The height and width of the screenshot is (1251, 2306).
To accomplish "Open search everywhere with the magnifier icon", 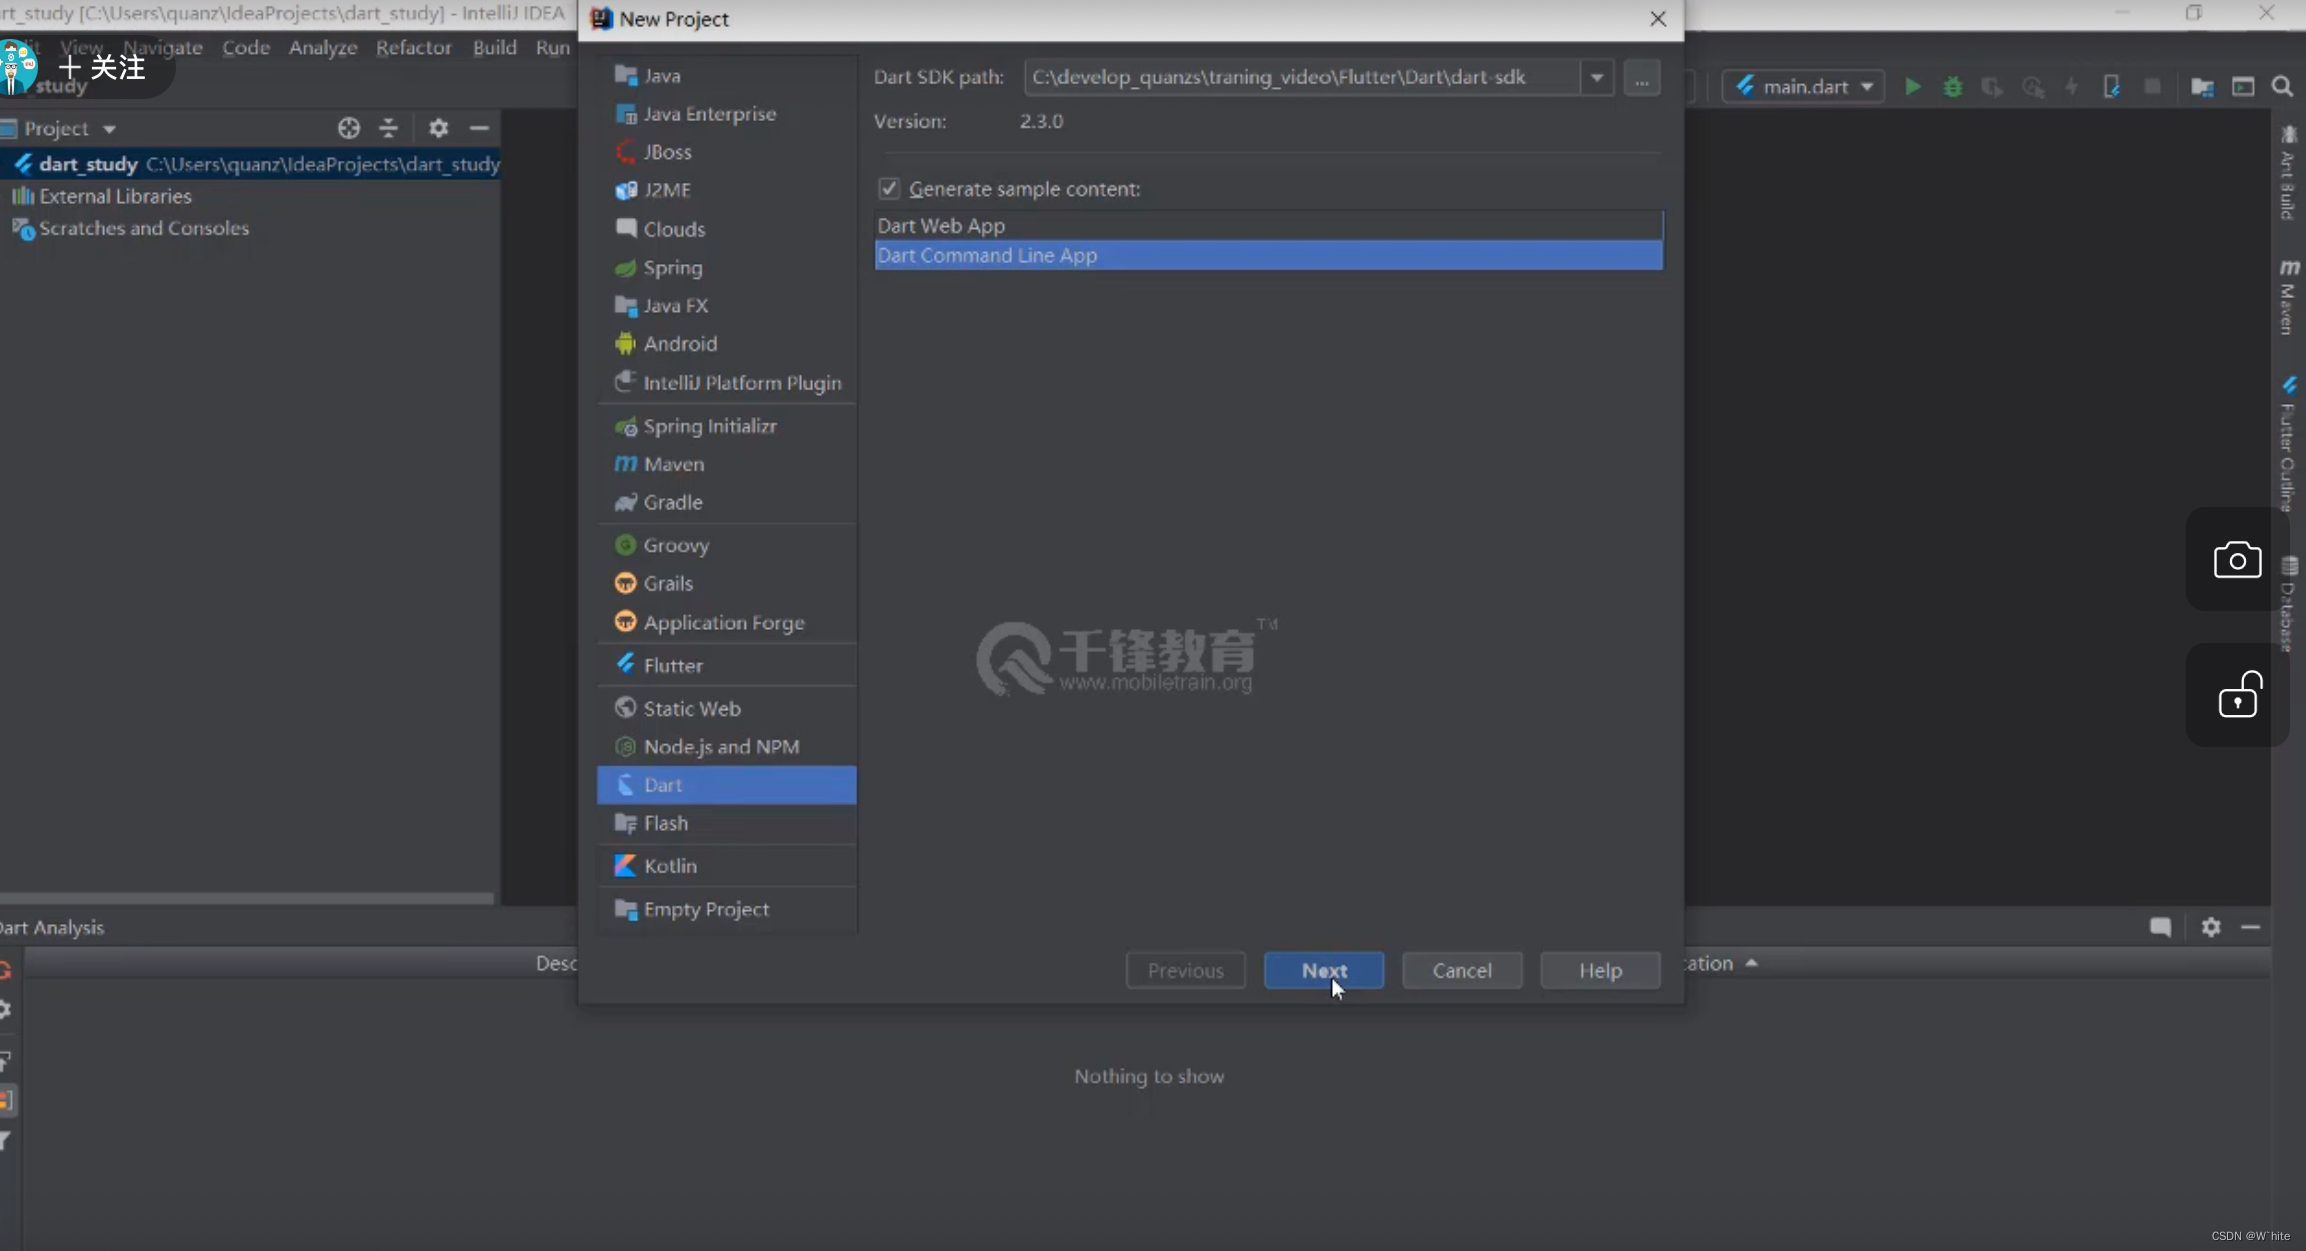I will pos(2282,86).
